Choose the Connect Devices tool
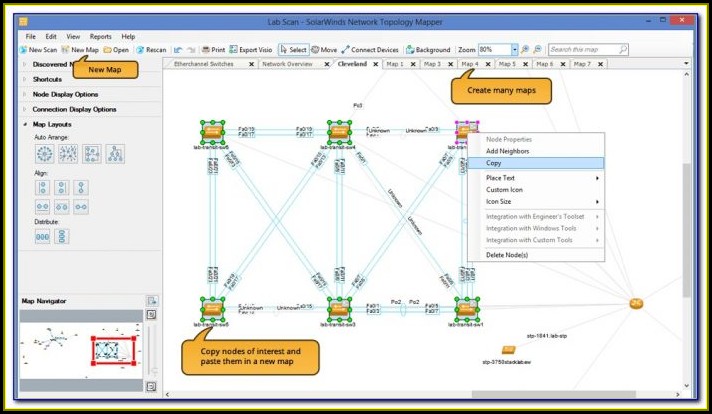The image size is (712, 414). (371, 49)
